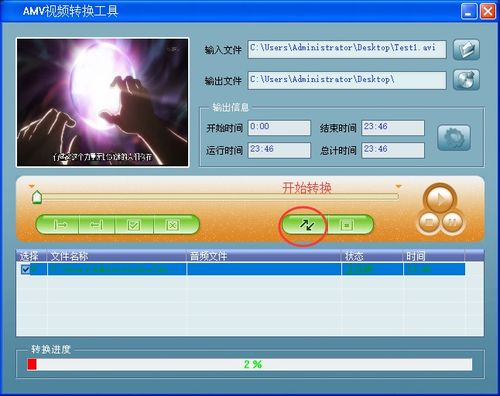
Task: Open the gear settings button
Action: point(454,138)
